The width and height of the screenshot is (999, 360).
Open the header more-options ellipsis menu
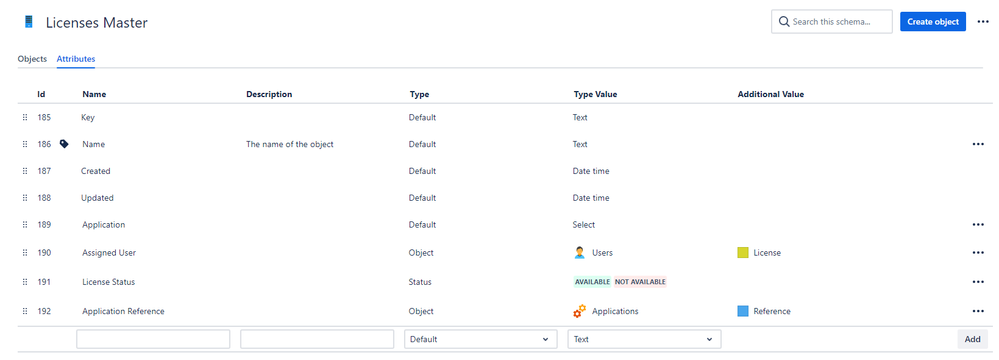982,22
